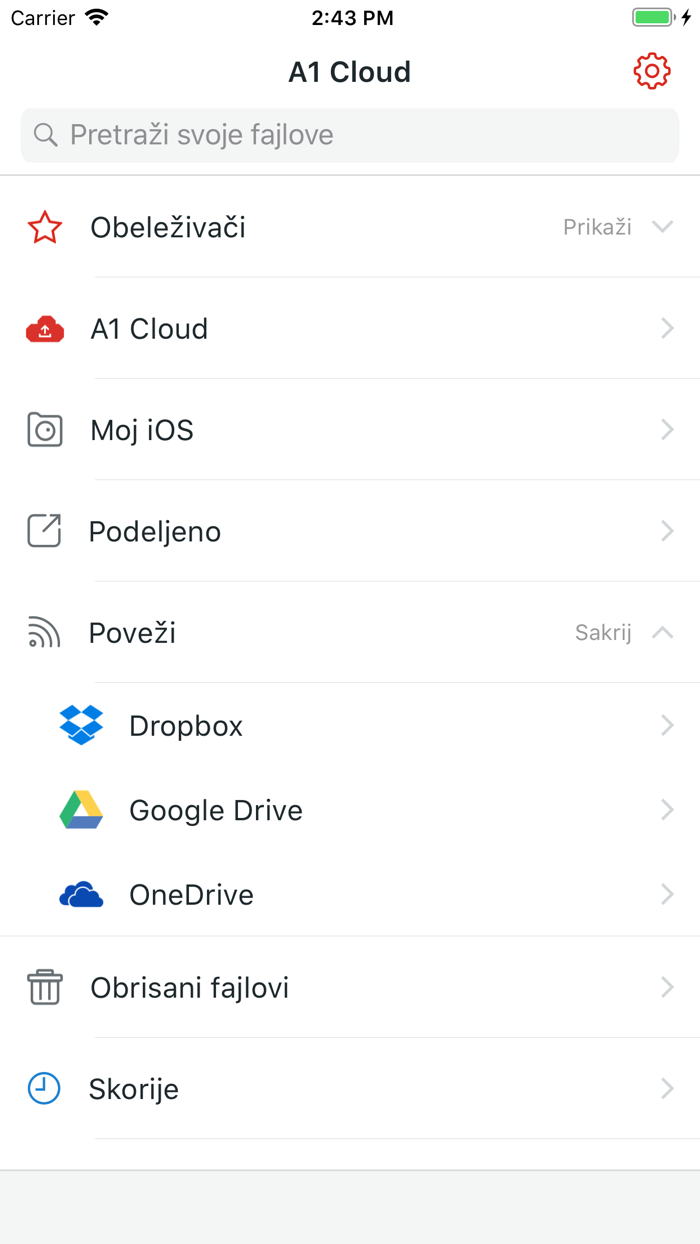Tap the Podeljeno share icon
Screen dimensions: 700x1244
point(44,531)
